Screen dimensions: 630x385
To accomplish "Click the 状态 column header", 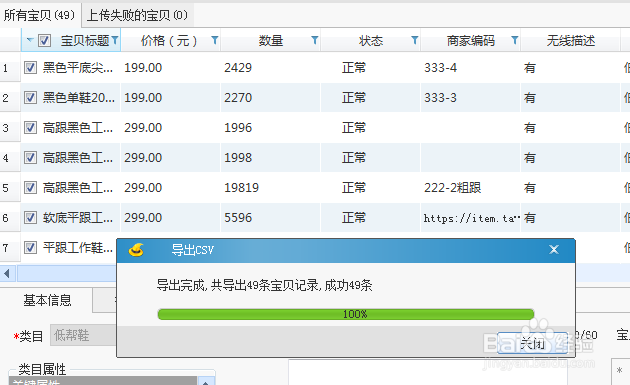I will 370,40.
